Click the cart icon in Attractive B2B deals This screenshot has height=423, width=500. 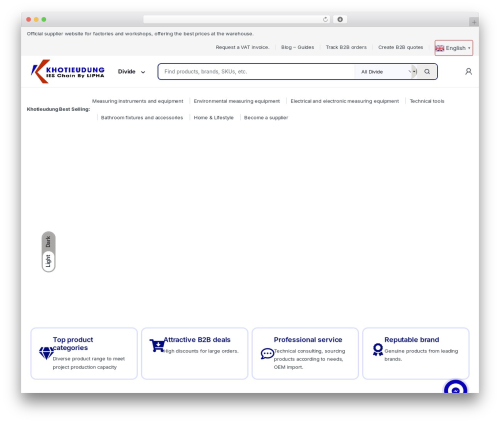click(157, 345)
